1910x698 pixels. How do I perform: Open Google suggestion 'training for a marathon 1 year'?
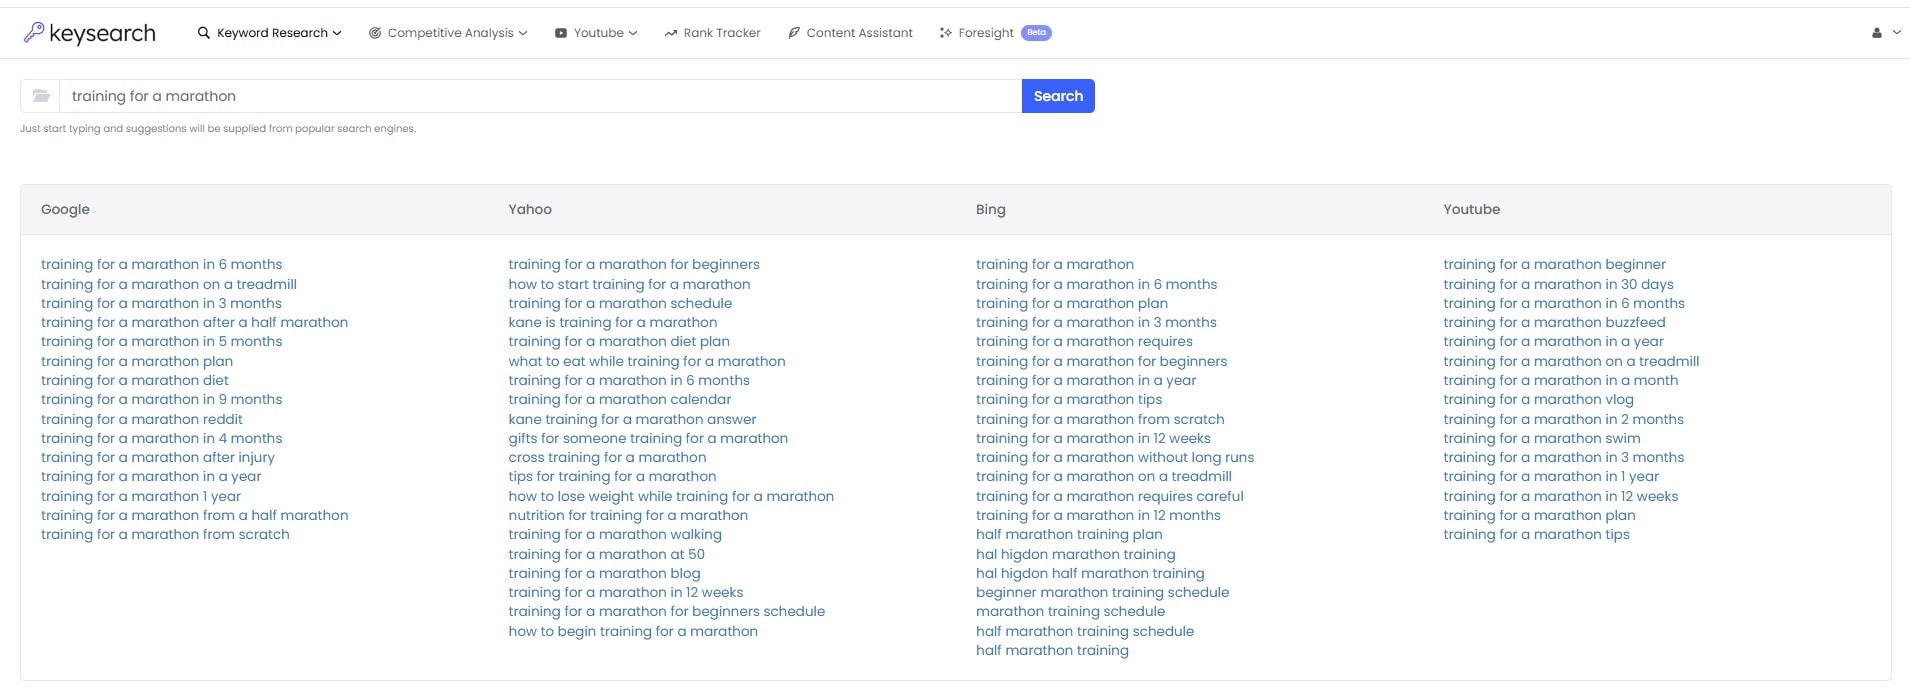pyautogui.click(x=141, y=496)
